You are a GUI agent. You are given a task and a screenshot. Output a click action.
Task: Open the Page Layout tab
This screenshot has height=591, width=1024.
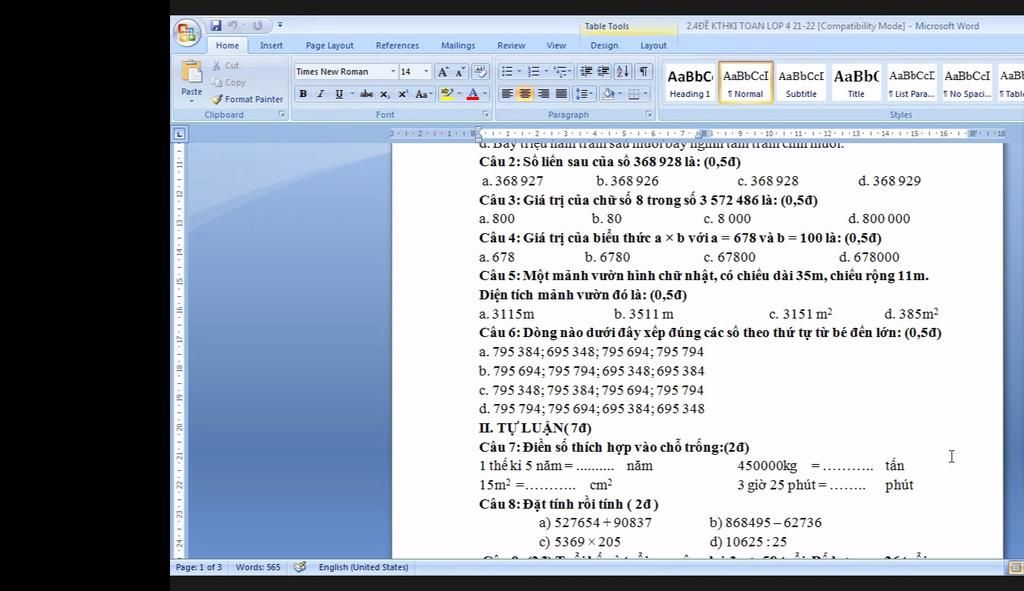(x=329, y=45)
